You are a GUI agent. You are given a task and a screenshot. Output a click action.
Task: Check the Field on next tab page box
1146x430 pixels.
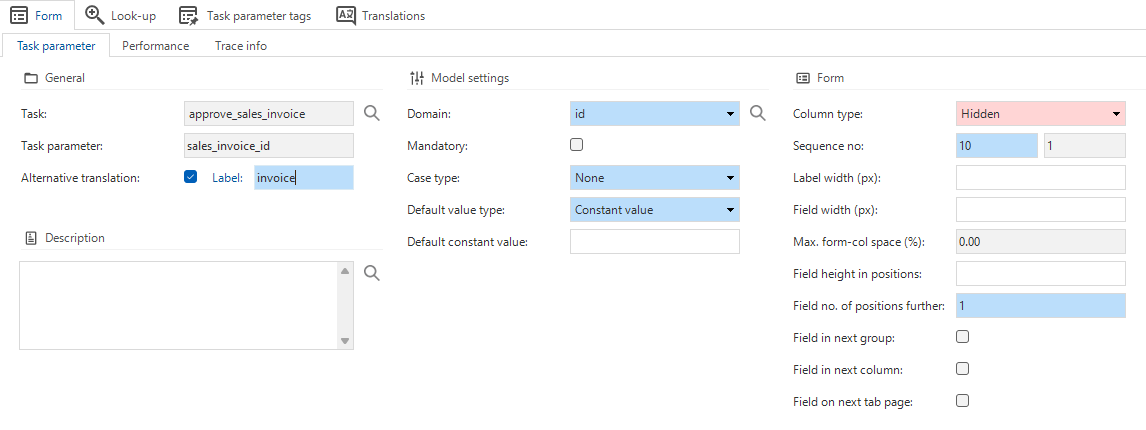pos(963,400)
